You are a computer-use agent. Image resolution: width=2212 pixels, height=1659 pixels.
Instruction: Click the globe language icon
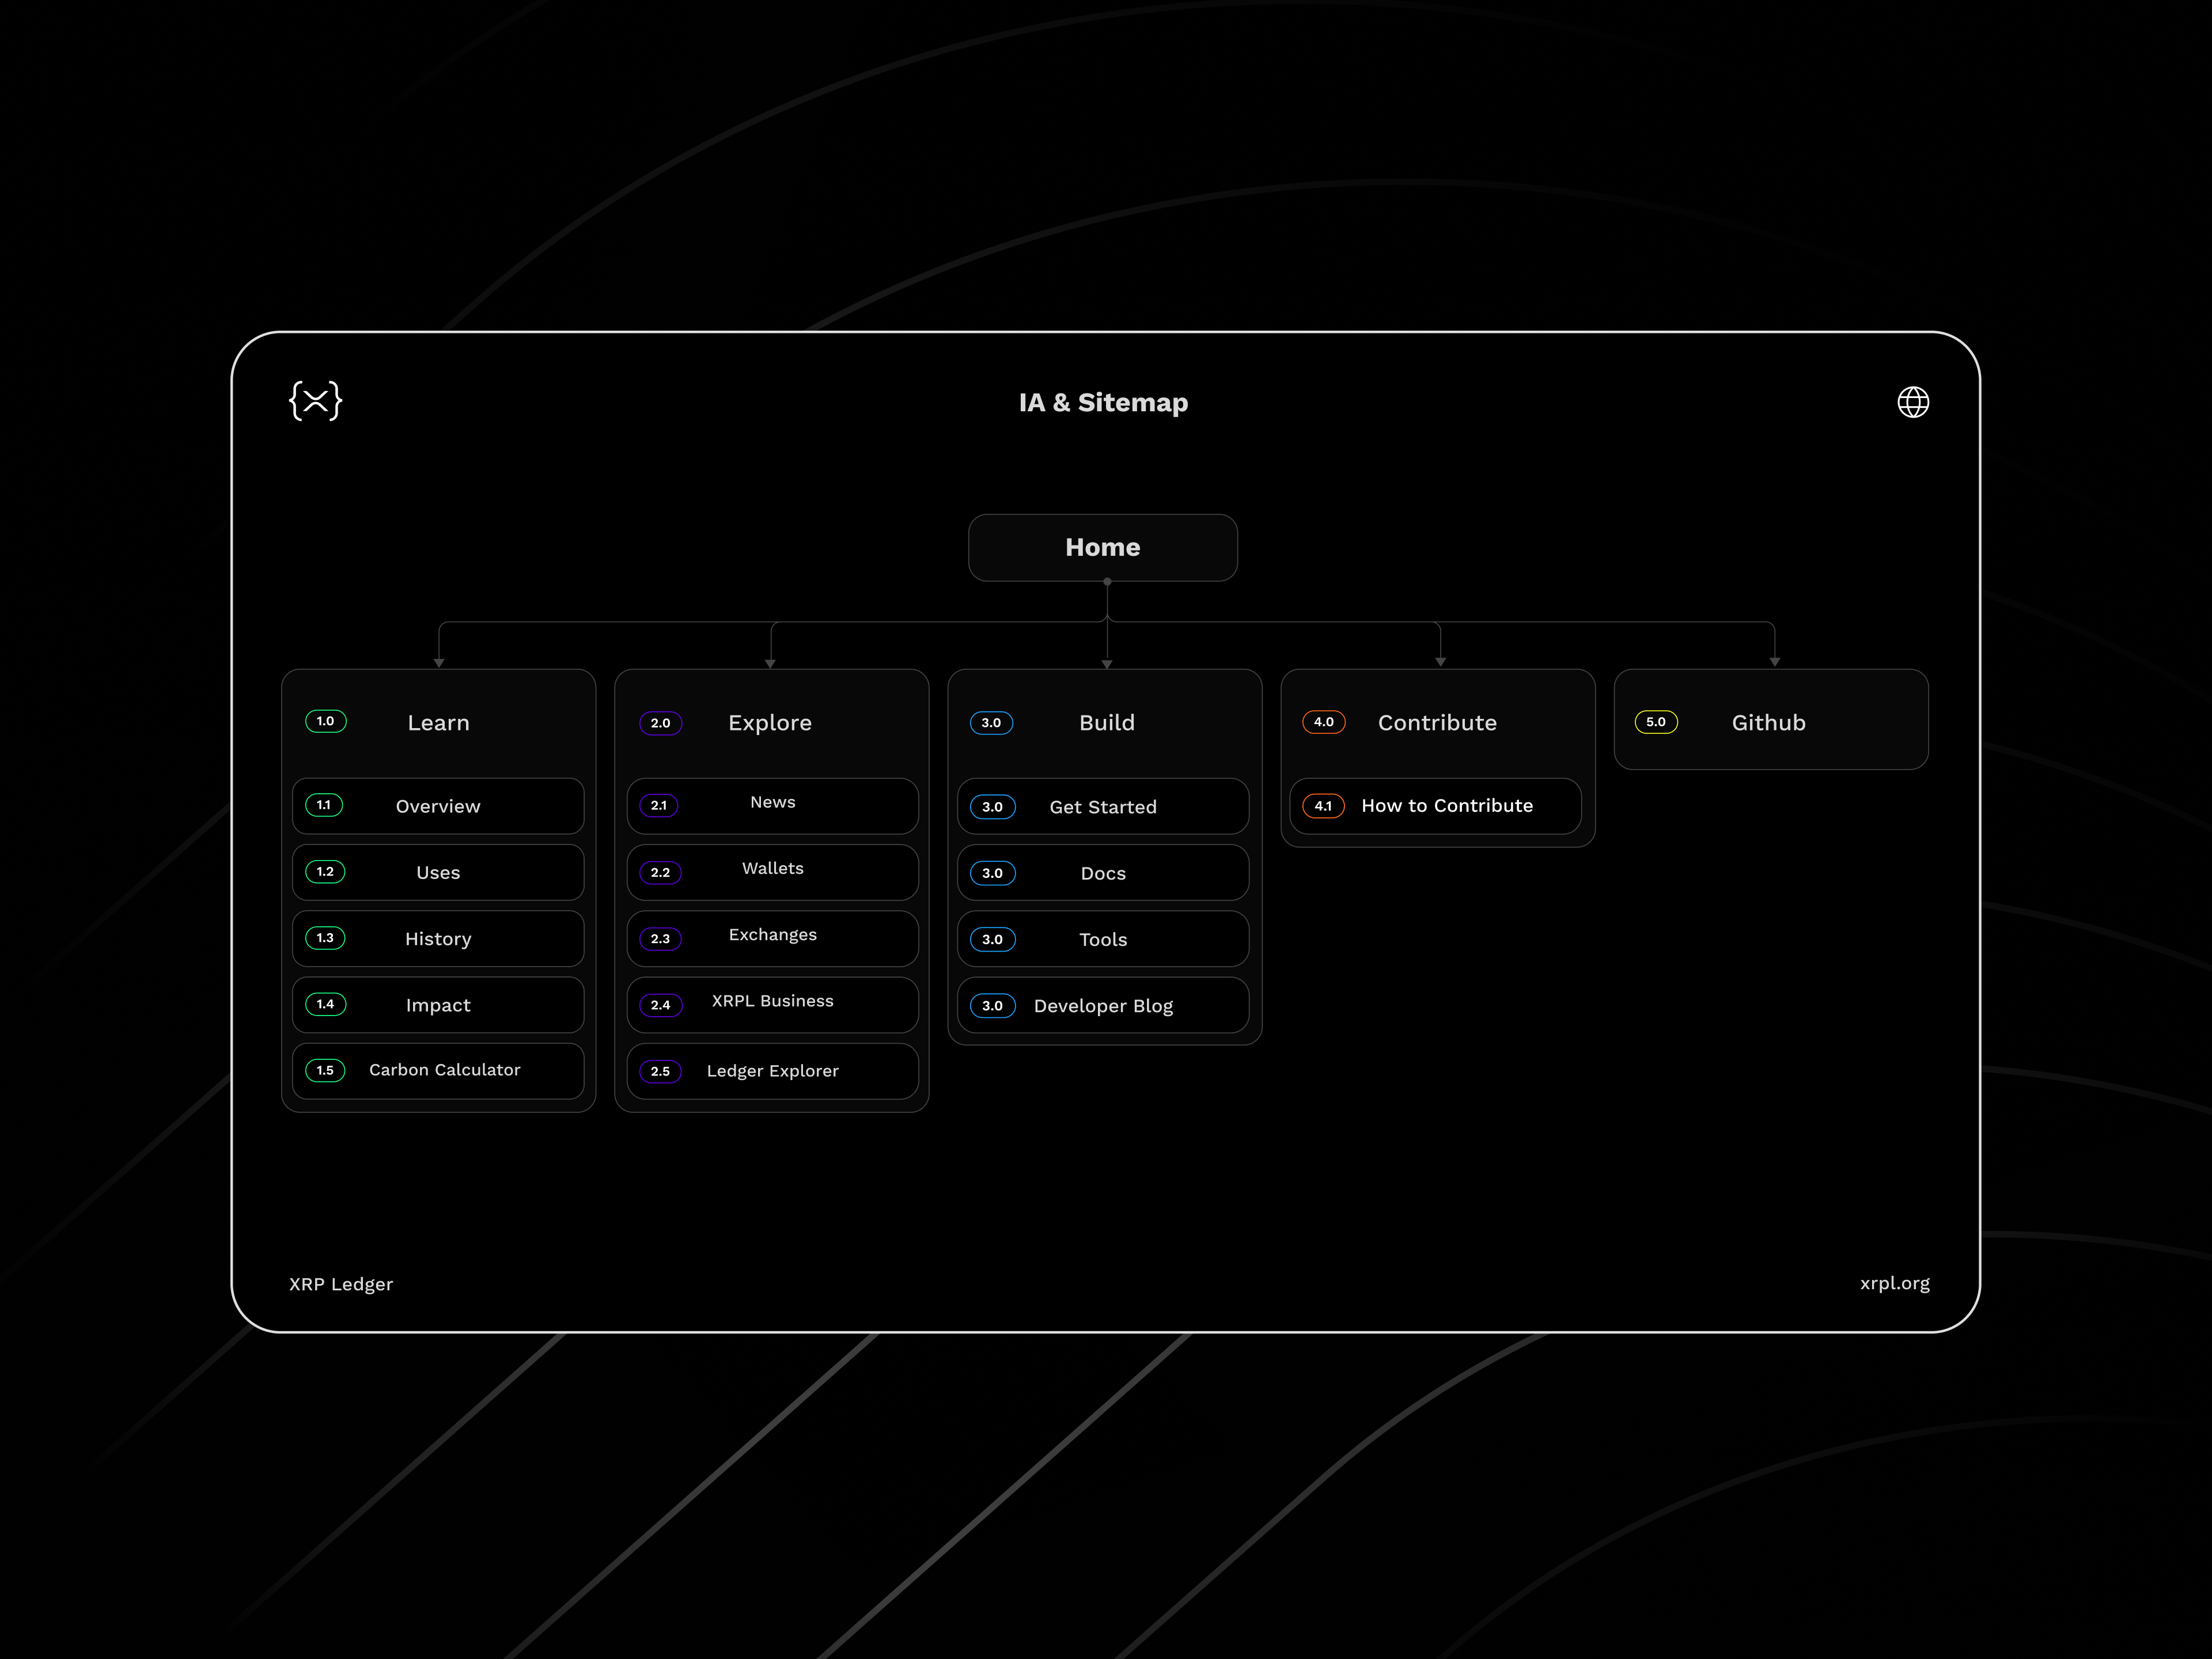(1912, 402)
